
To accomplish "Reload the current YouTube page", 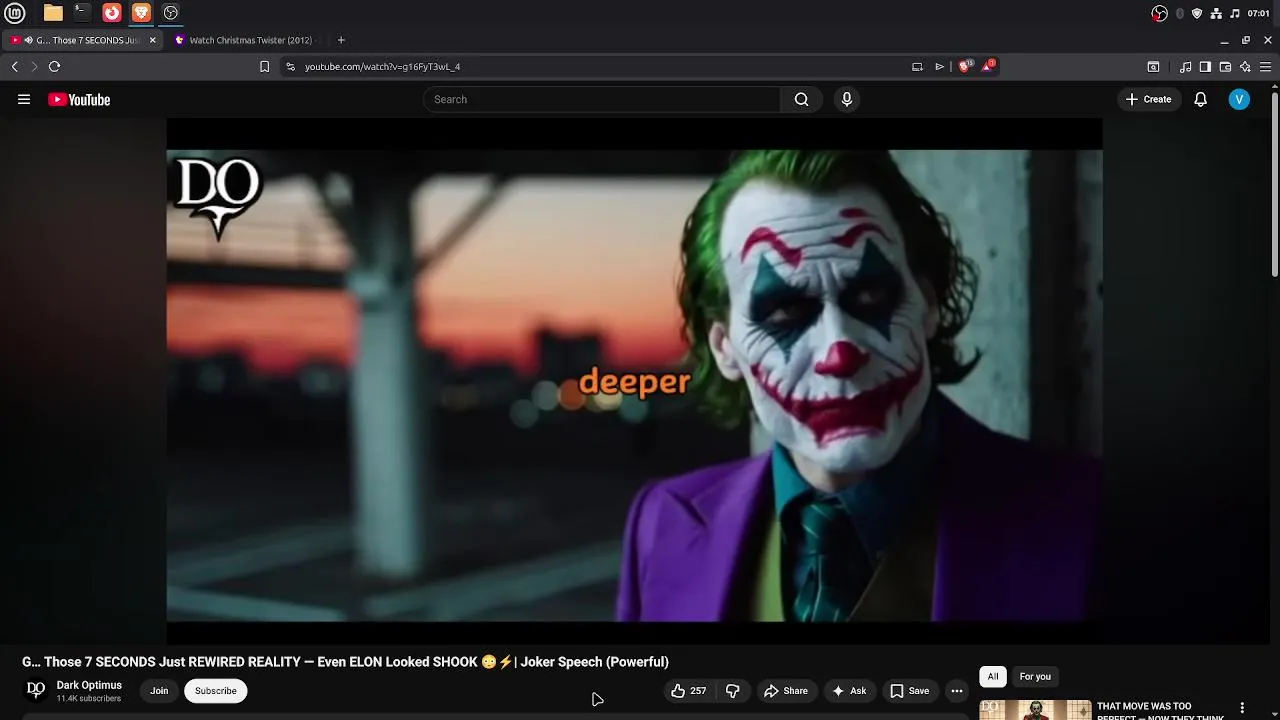I will [x=54, y=66].
